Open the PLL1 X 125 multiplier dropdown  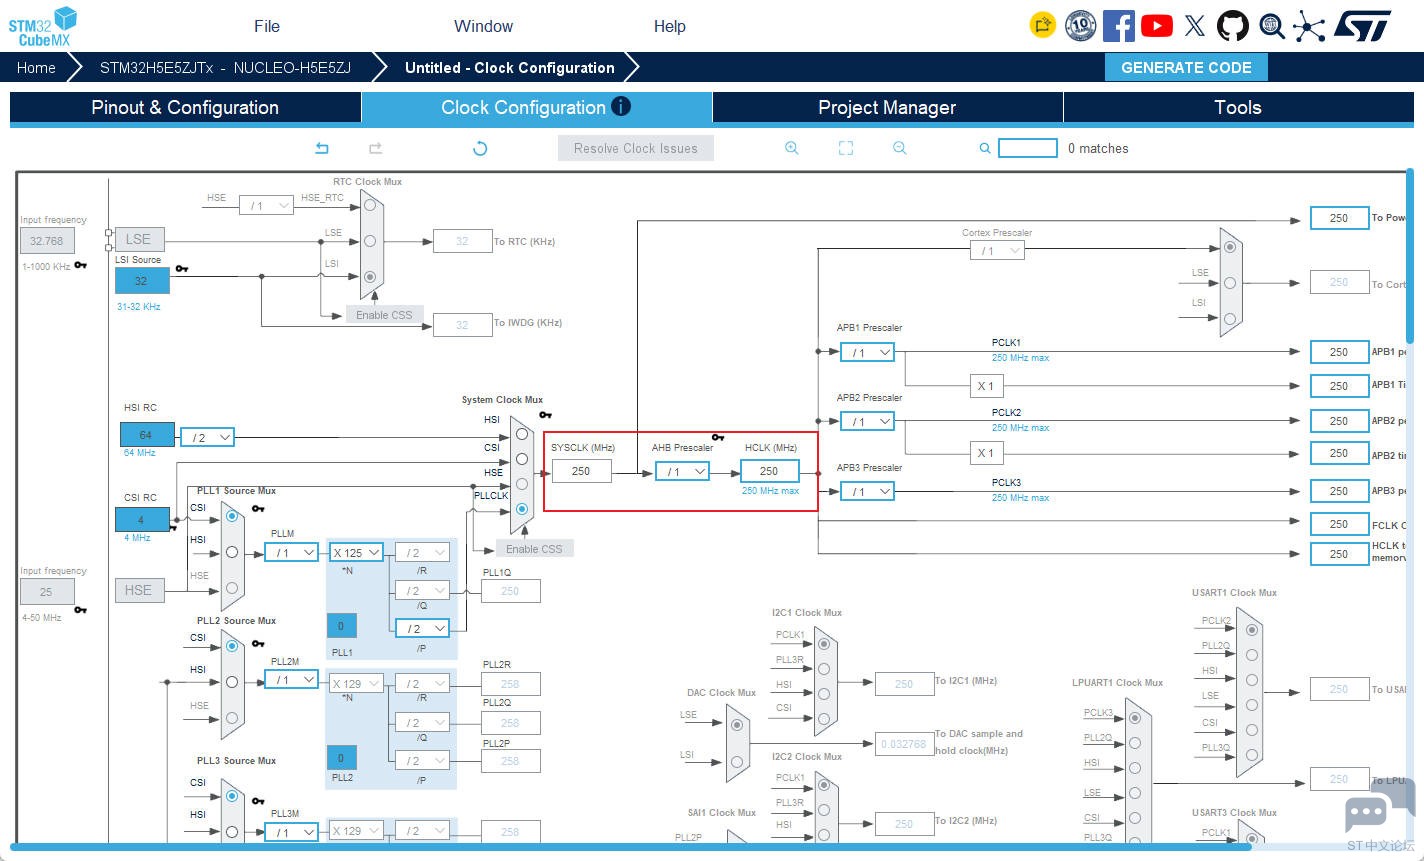pos(357,552)
